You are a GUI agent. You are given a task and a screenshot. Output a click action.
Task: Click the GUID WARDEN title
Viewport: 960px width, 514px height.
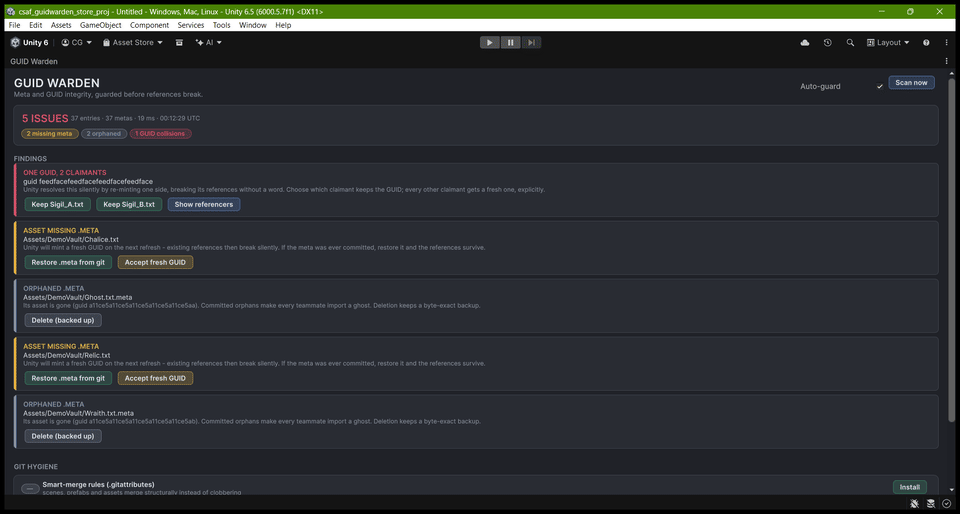pyautogui.click(x=57, y=83)
